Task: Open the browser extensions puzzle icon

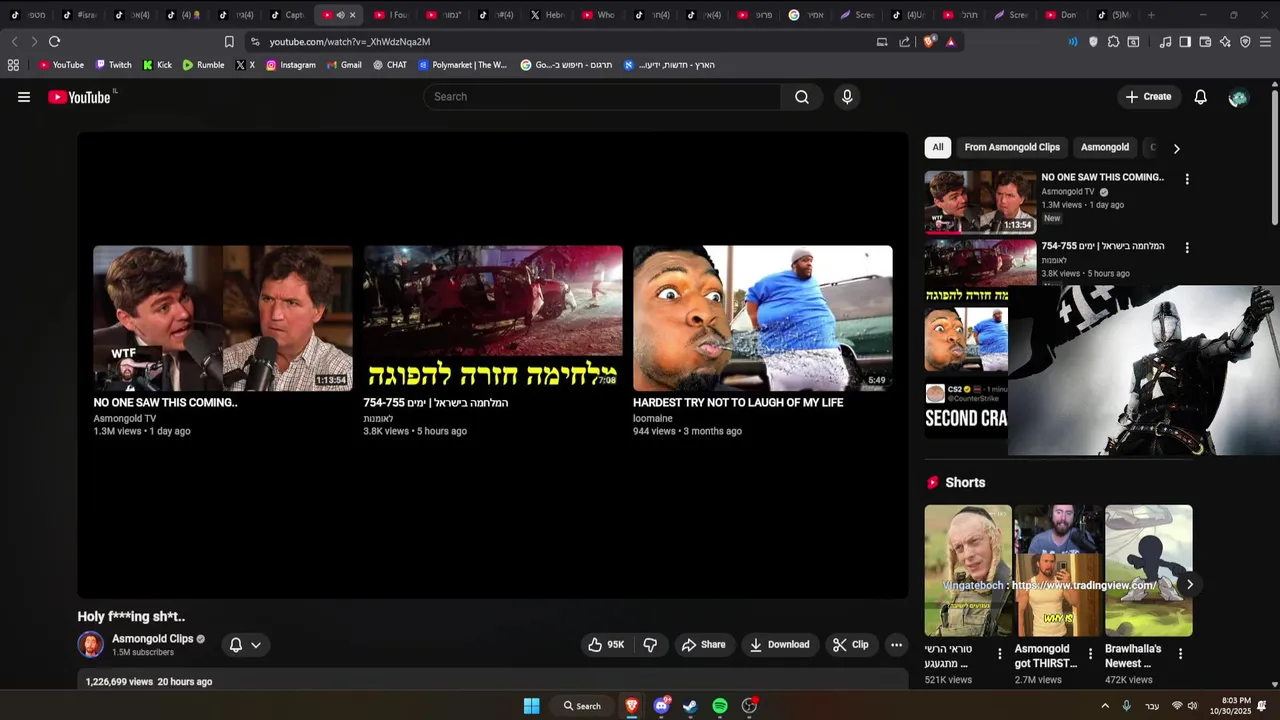Action: 1113,42
